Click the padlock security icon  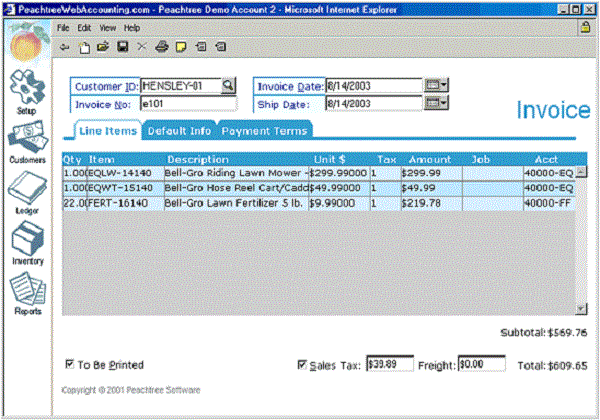585,27
